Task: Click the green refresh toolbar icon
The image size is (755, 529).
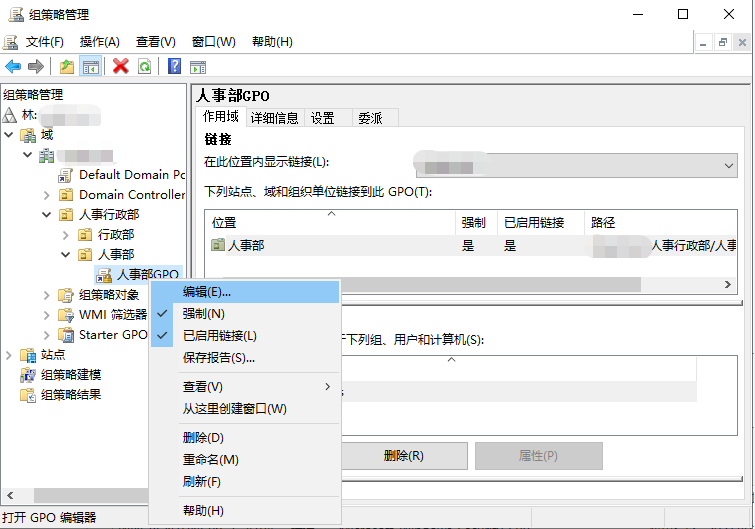Action: click(144, 66)
